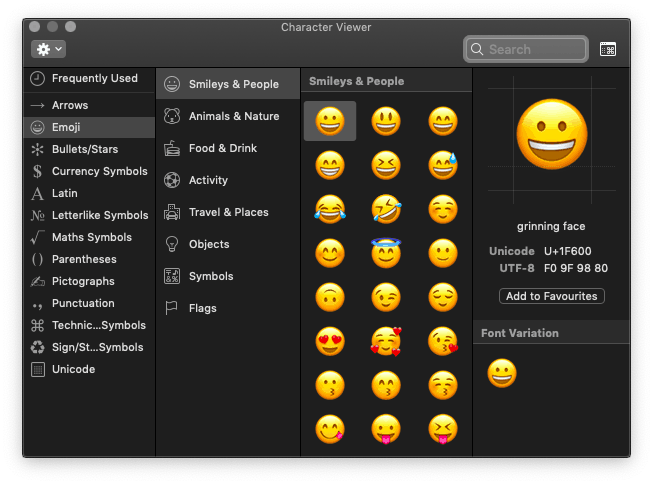Choose the Flags subcategory
This screenshot has width=653, height=484.
tap(228, 309)
